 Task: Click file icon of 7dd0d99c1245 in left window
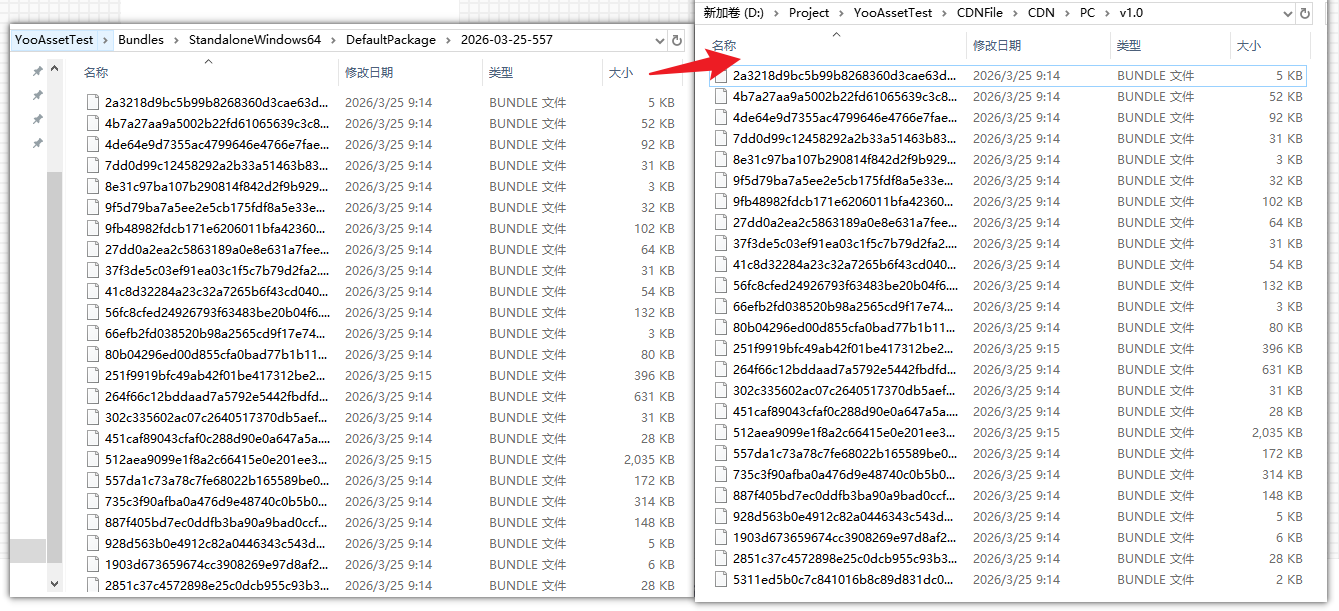(x=93, y=165)
